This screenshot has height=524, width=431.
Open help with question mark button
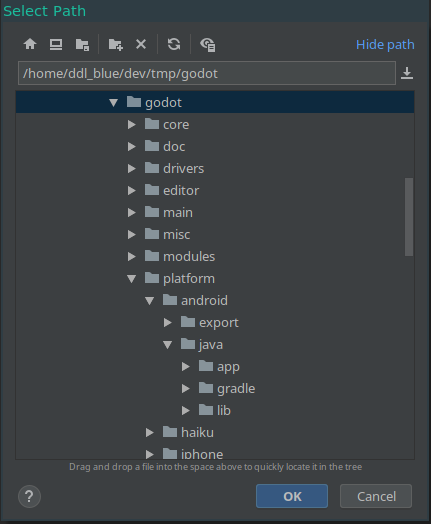tap(29, 496)
